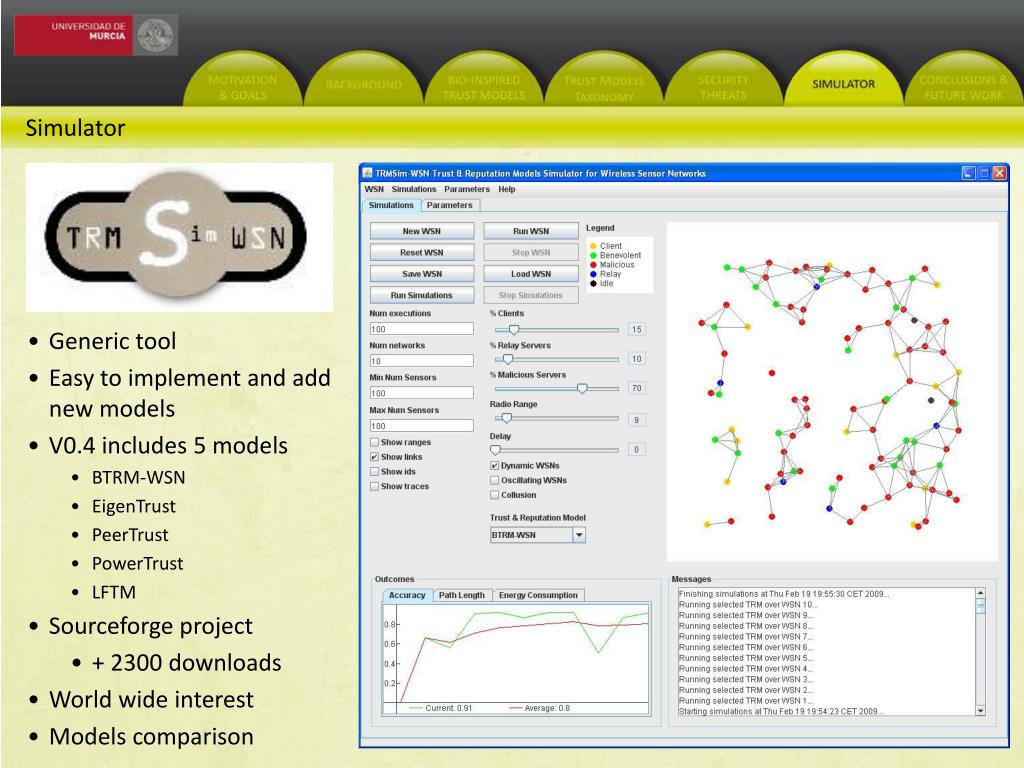This screenshot has width=1024, height=768.
Task: Open the Motivation & Goals slide tab
Action: pos(242,87)
